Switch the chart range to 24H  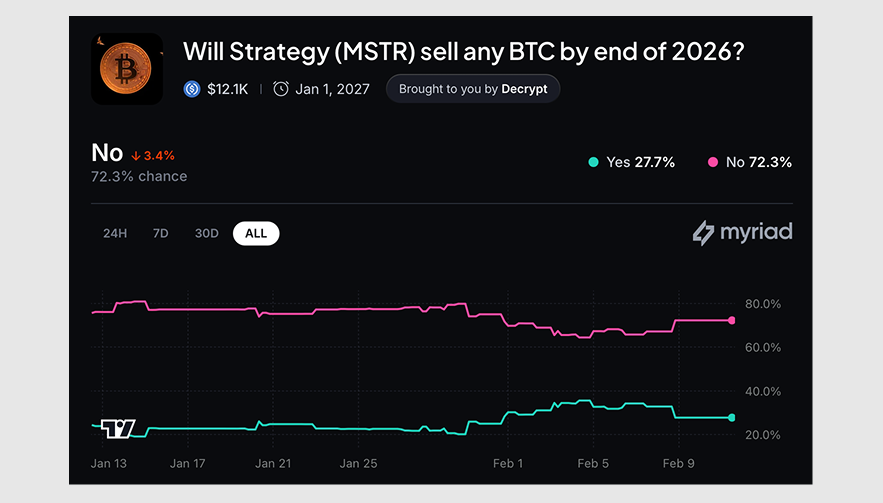click(x=115, y=233)
